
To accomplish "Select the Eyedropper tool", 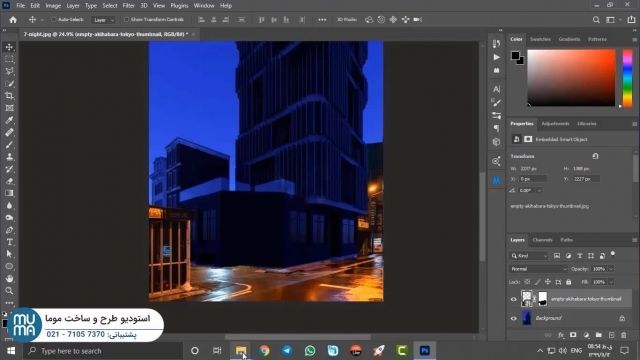I will [9, 120].
